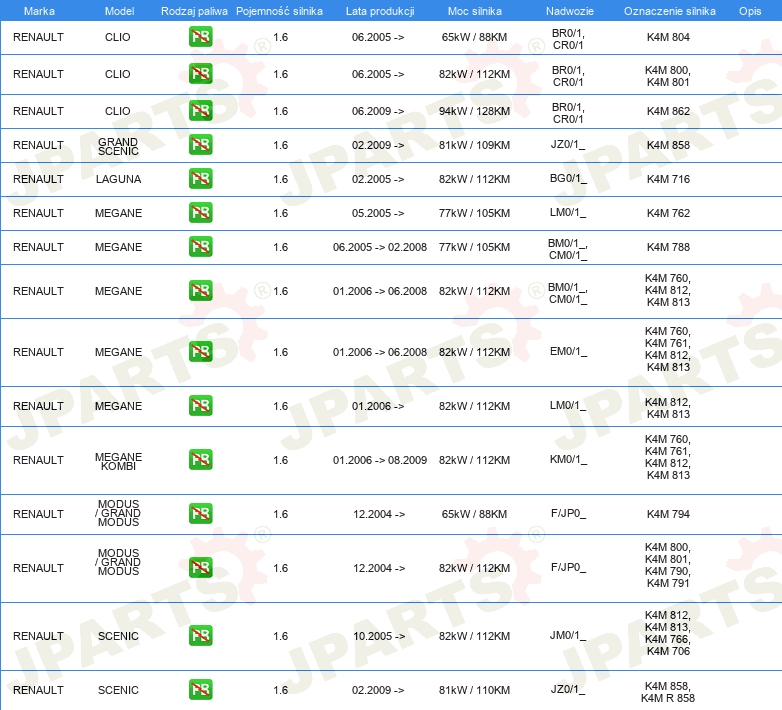Click the BG0/1_ body code cell
The image size is (782, 710).
pyautogui.click(x=568, y=178)
